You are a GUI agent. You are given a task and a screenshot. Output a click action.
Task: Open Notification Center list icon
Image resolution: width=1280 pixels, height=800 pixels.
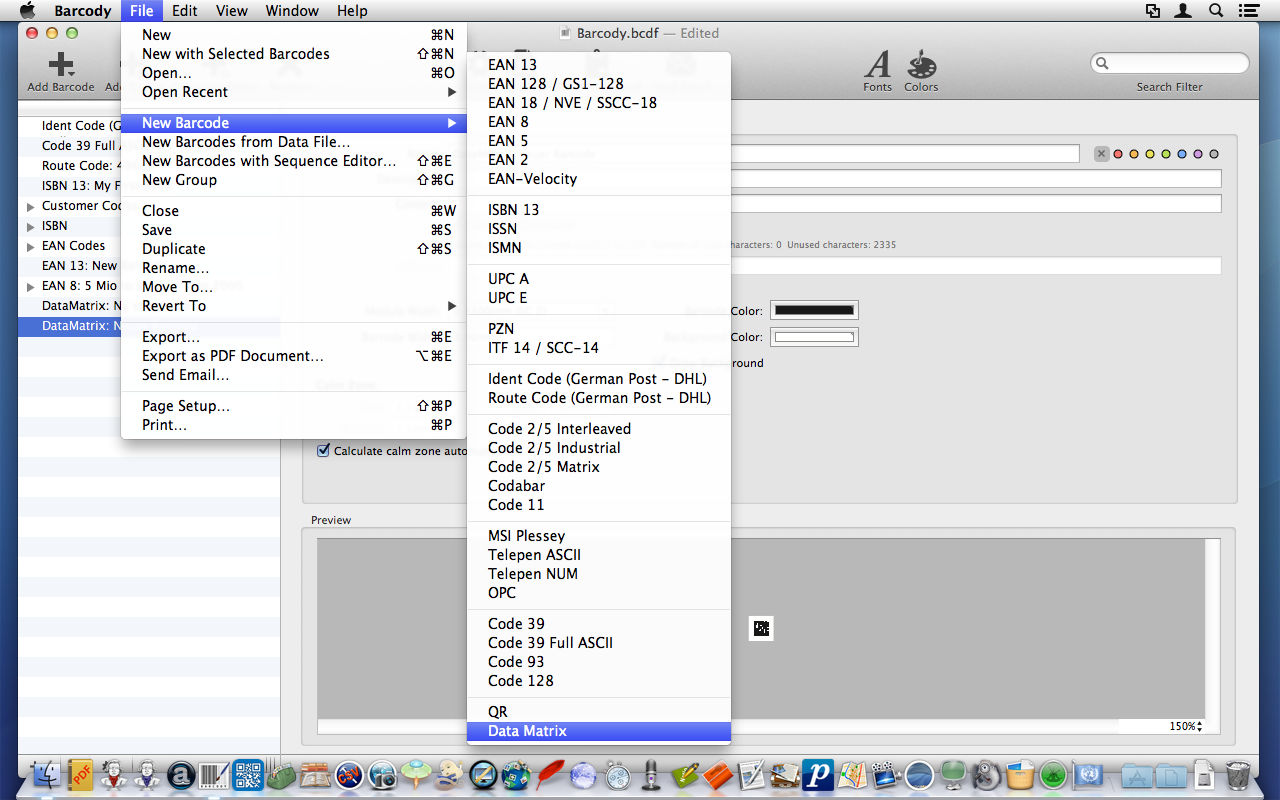pyautogui.click(x=1248, y=11)
